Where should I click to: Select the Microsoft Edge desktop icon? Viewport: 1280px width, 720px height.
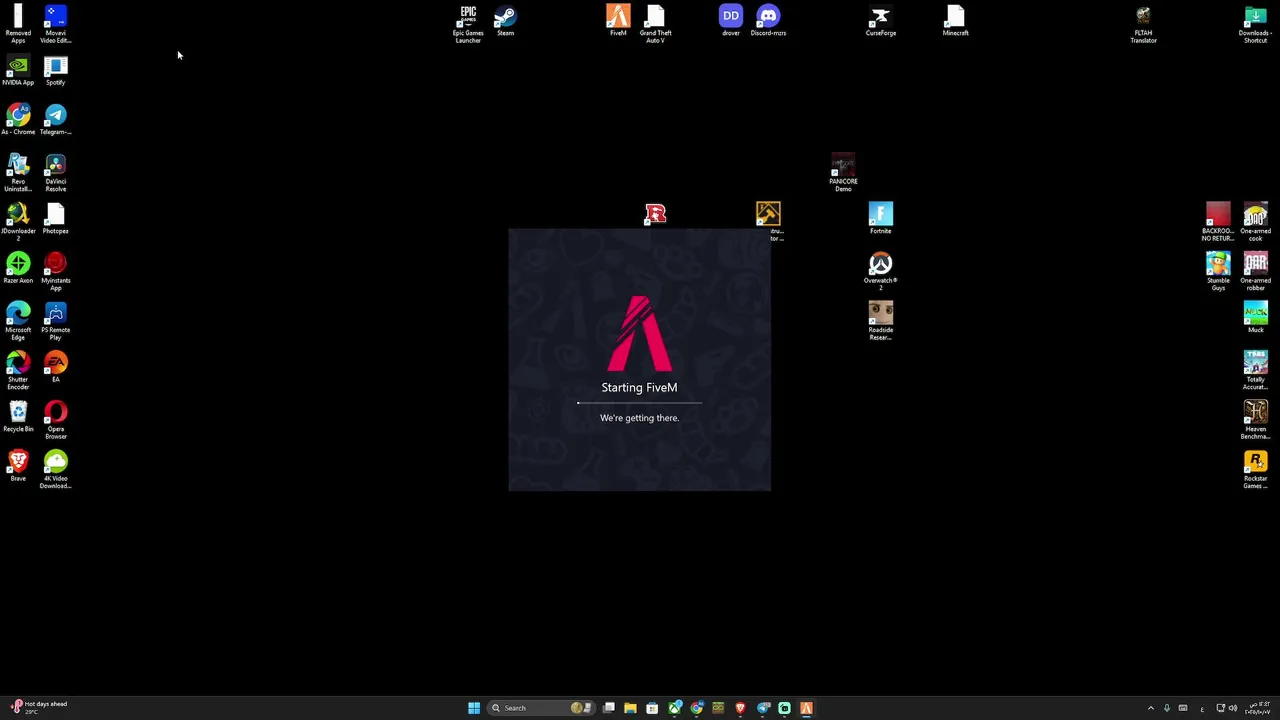pyautogui.click(x=18, y=321)
